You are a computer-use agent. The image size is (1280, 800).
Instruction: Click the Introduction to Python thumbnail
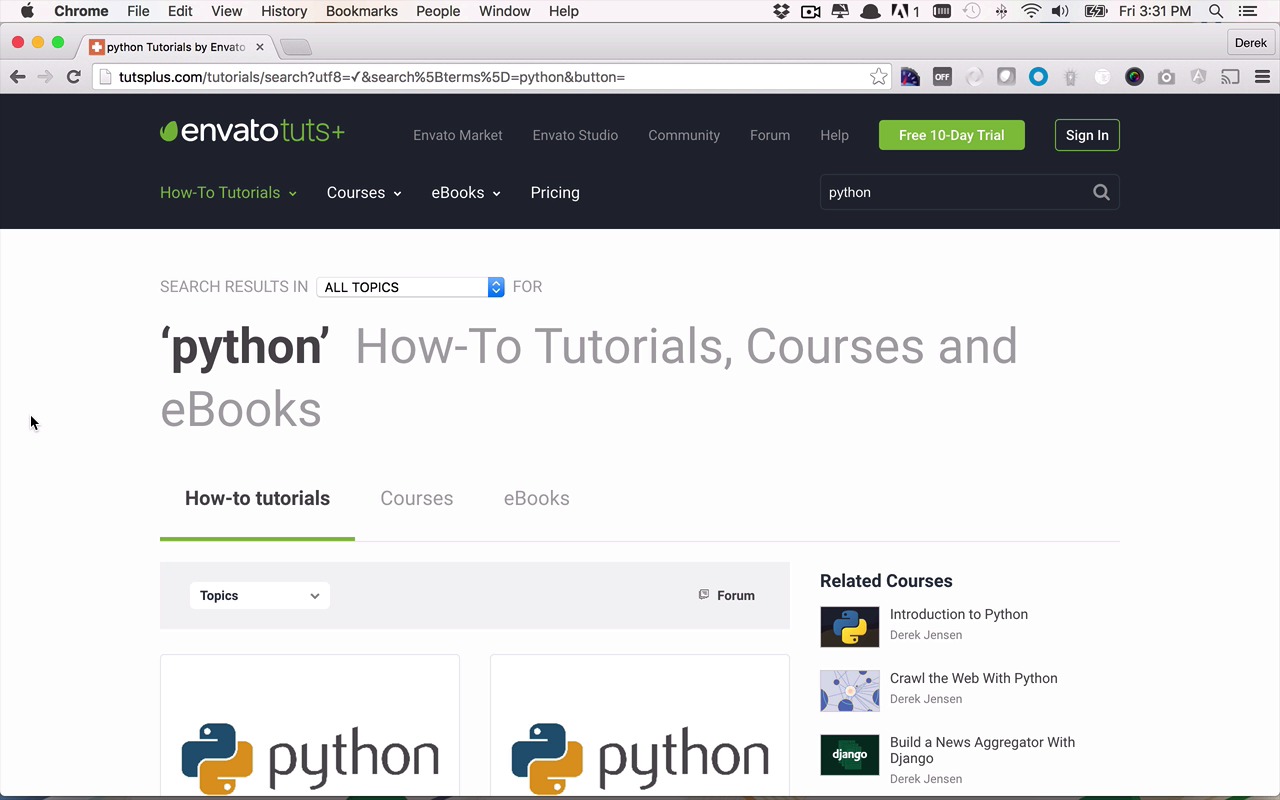850,627
